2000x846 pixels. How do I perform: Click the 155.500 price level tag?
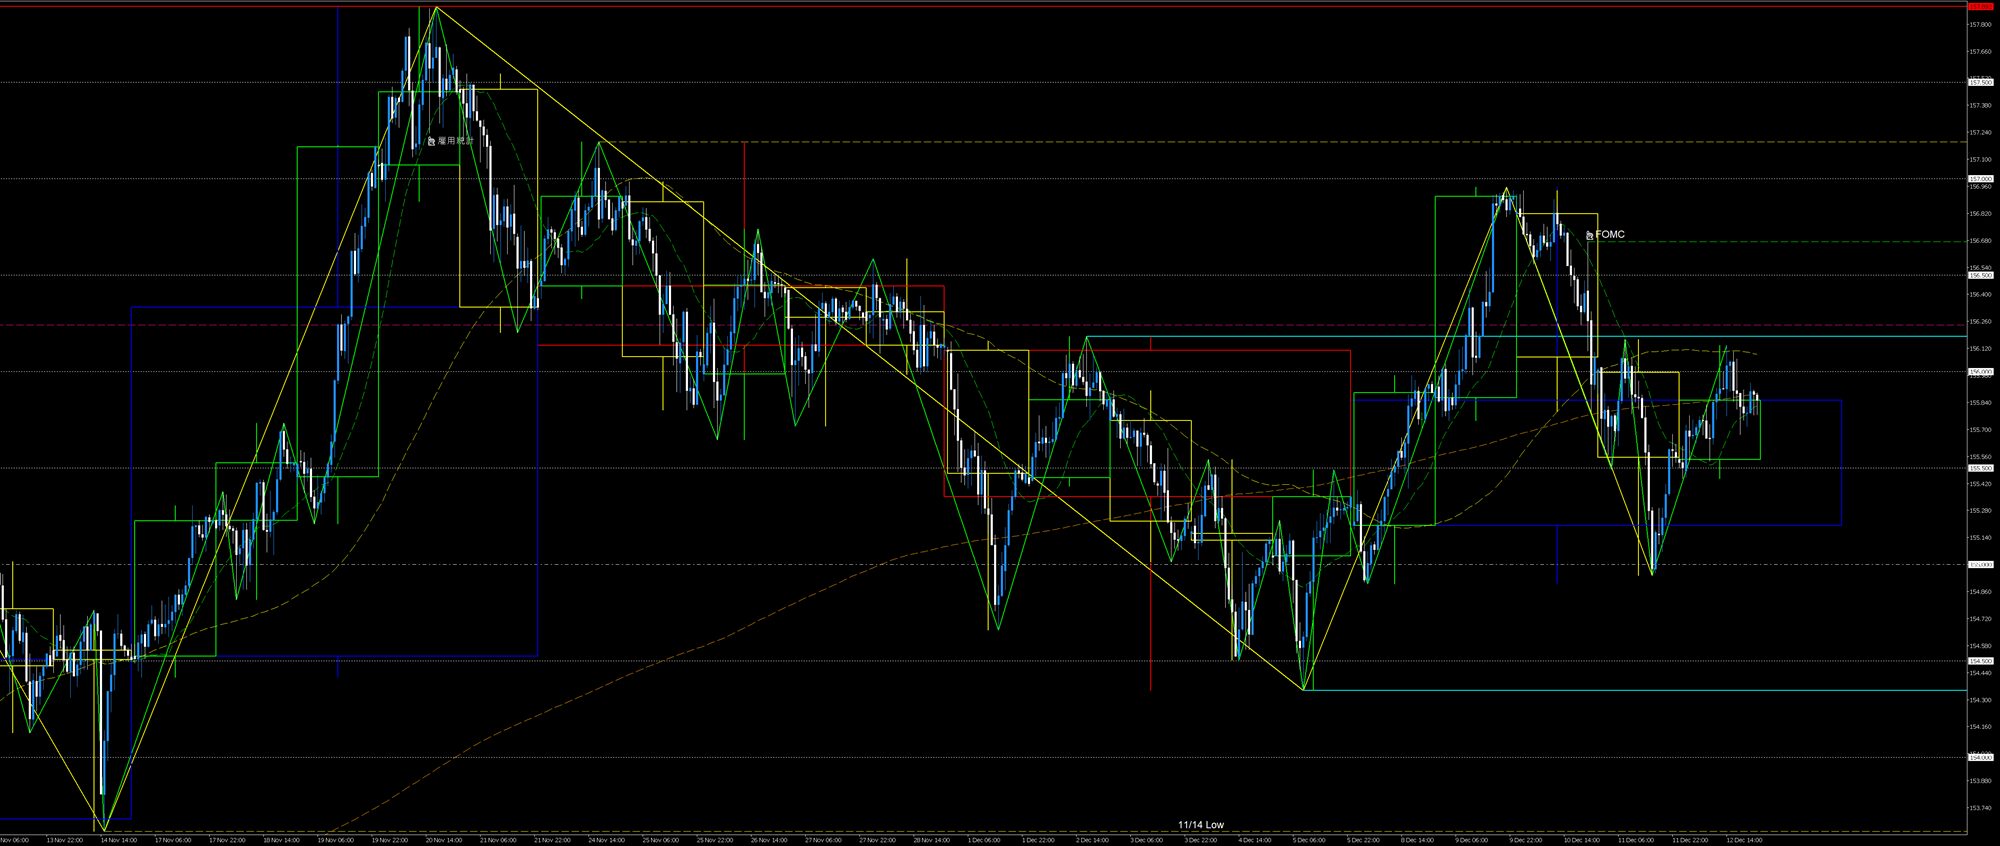[1980, 468]
